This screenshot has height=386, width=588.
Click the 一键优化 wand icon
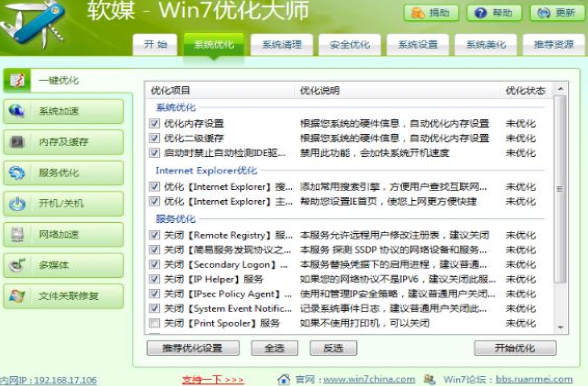click(17, 80)
